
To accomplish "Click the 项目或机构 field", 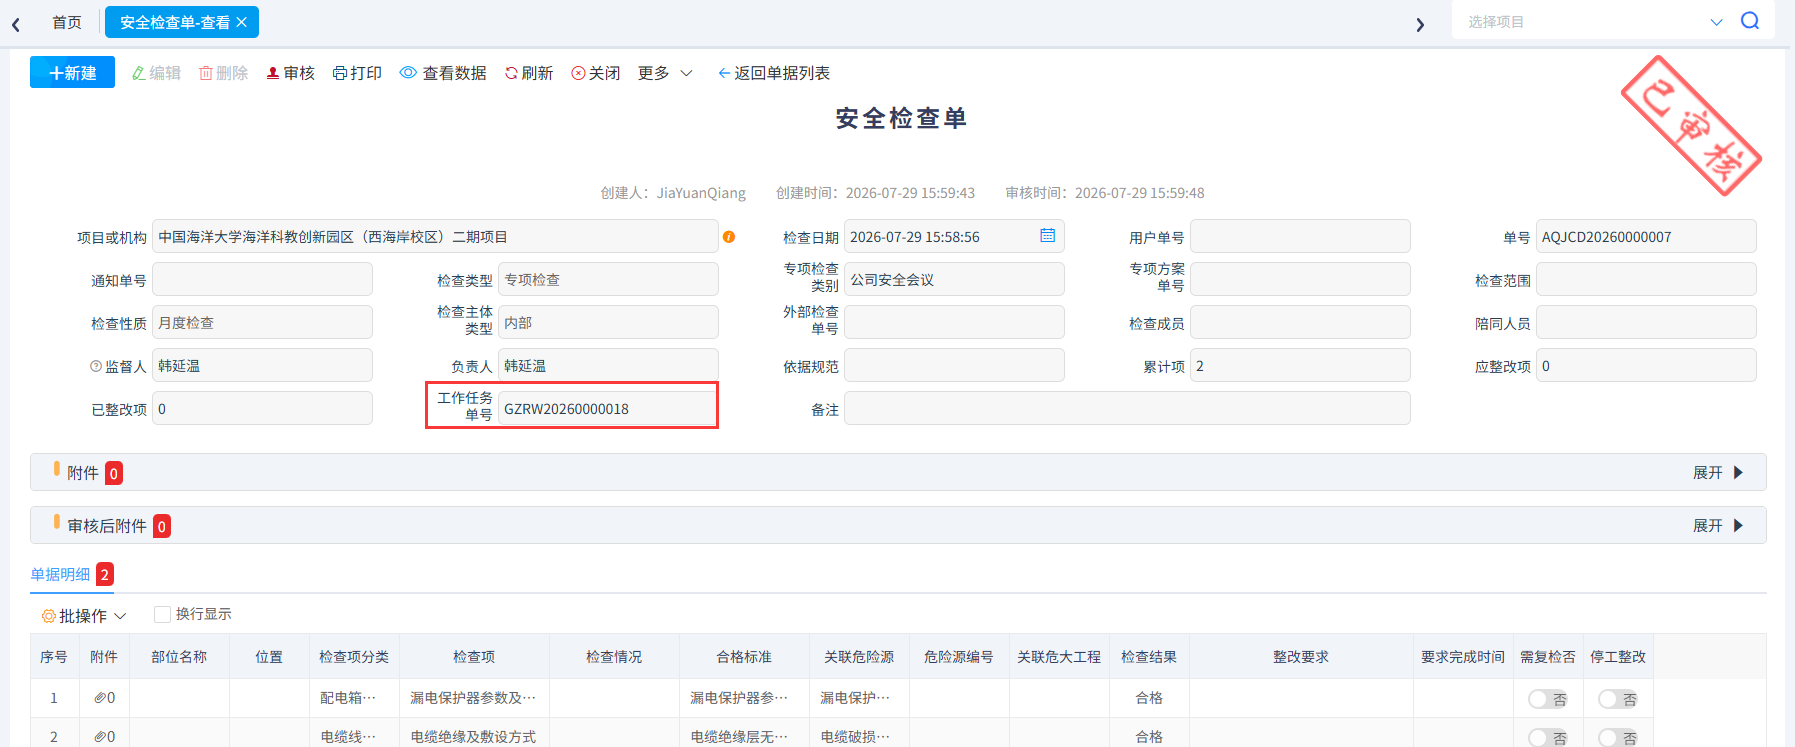I will (435, 236).
